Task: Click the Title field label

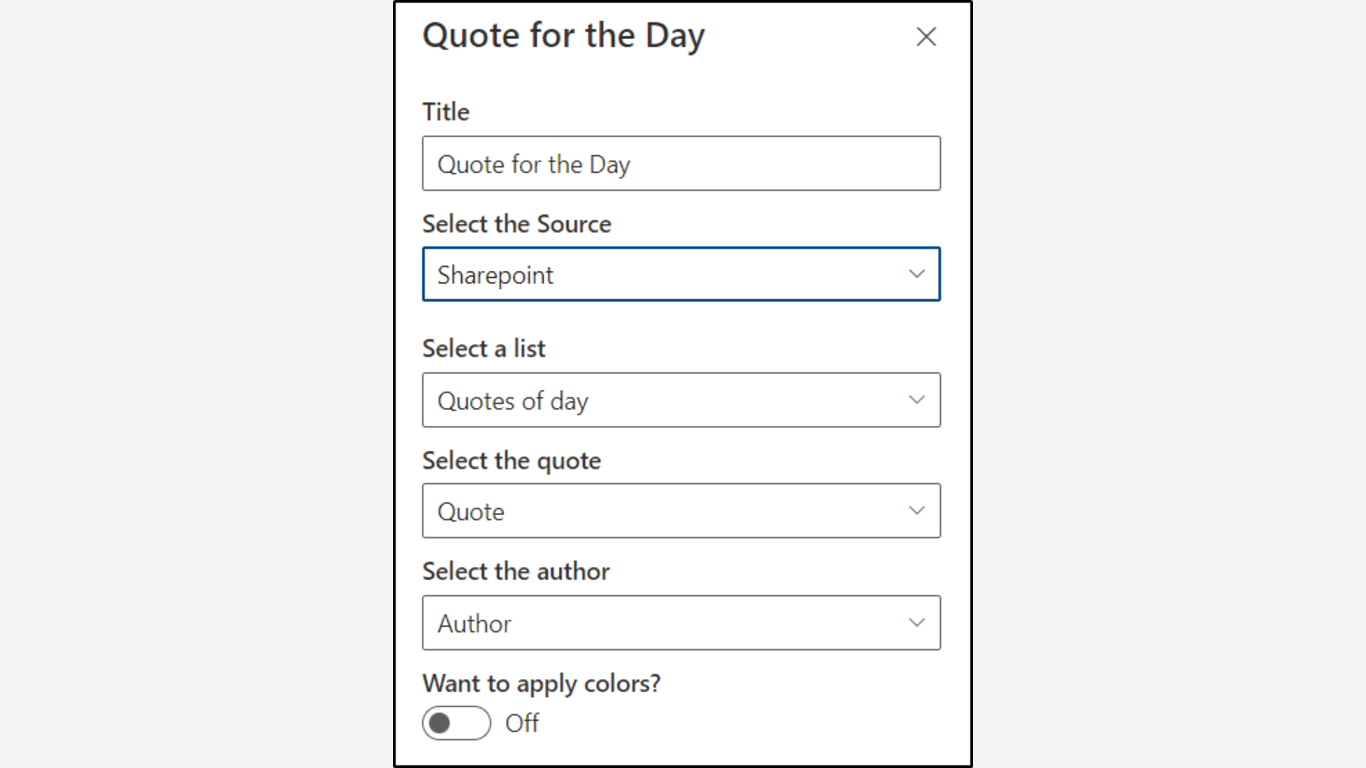Action: [x=446, y=112]
